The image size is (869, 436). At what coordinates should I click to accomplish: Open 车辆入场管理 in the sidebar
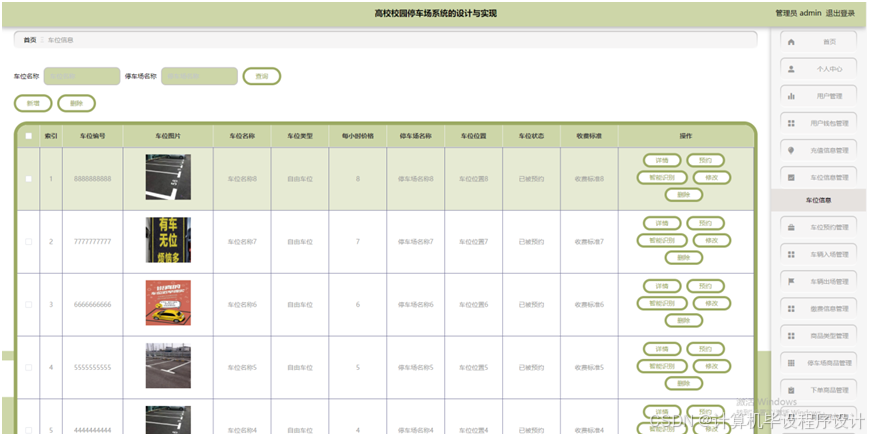tap(818, 254)
